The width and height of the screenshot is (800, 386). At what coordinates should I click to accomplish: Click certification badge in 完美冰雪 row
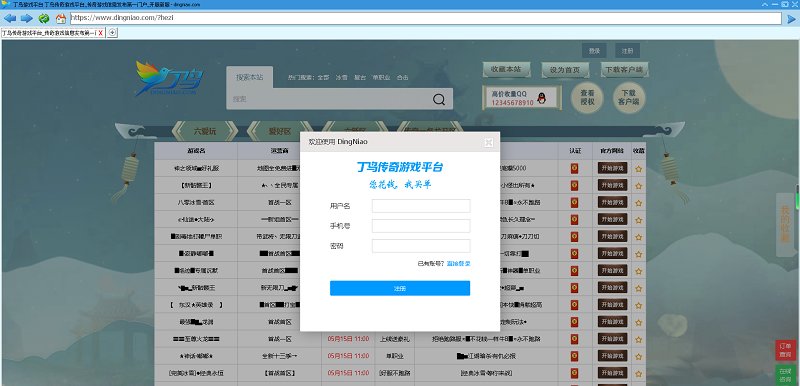coord(574,373)
